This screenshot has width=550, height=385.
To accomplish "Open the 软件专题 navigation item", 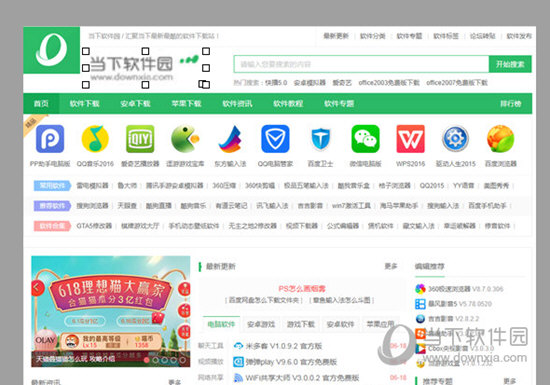I will tap(339, 103).
